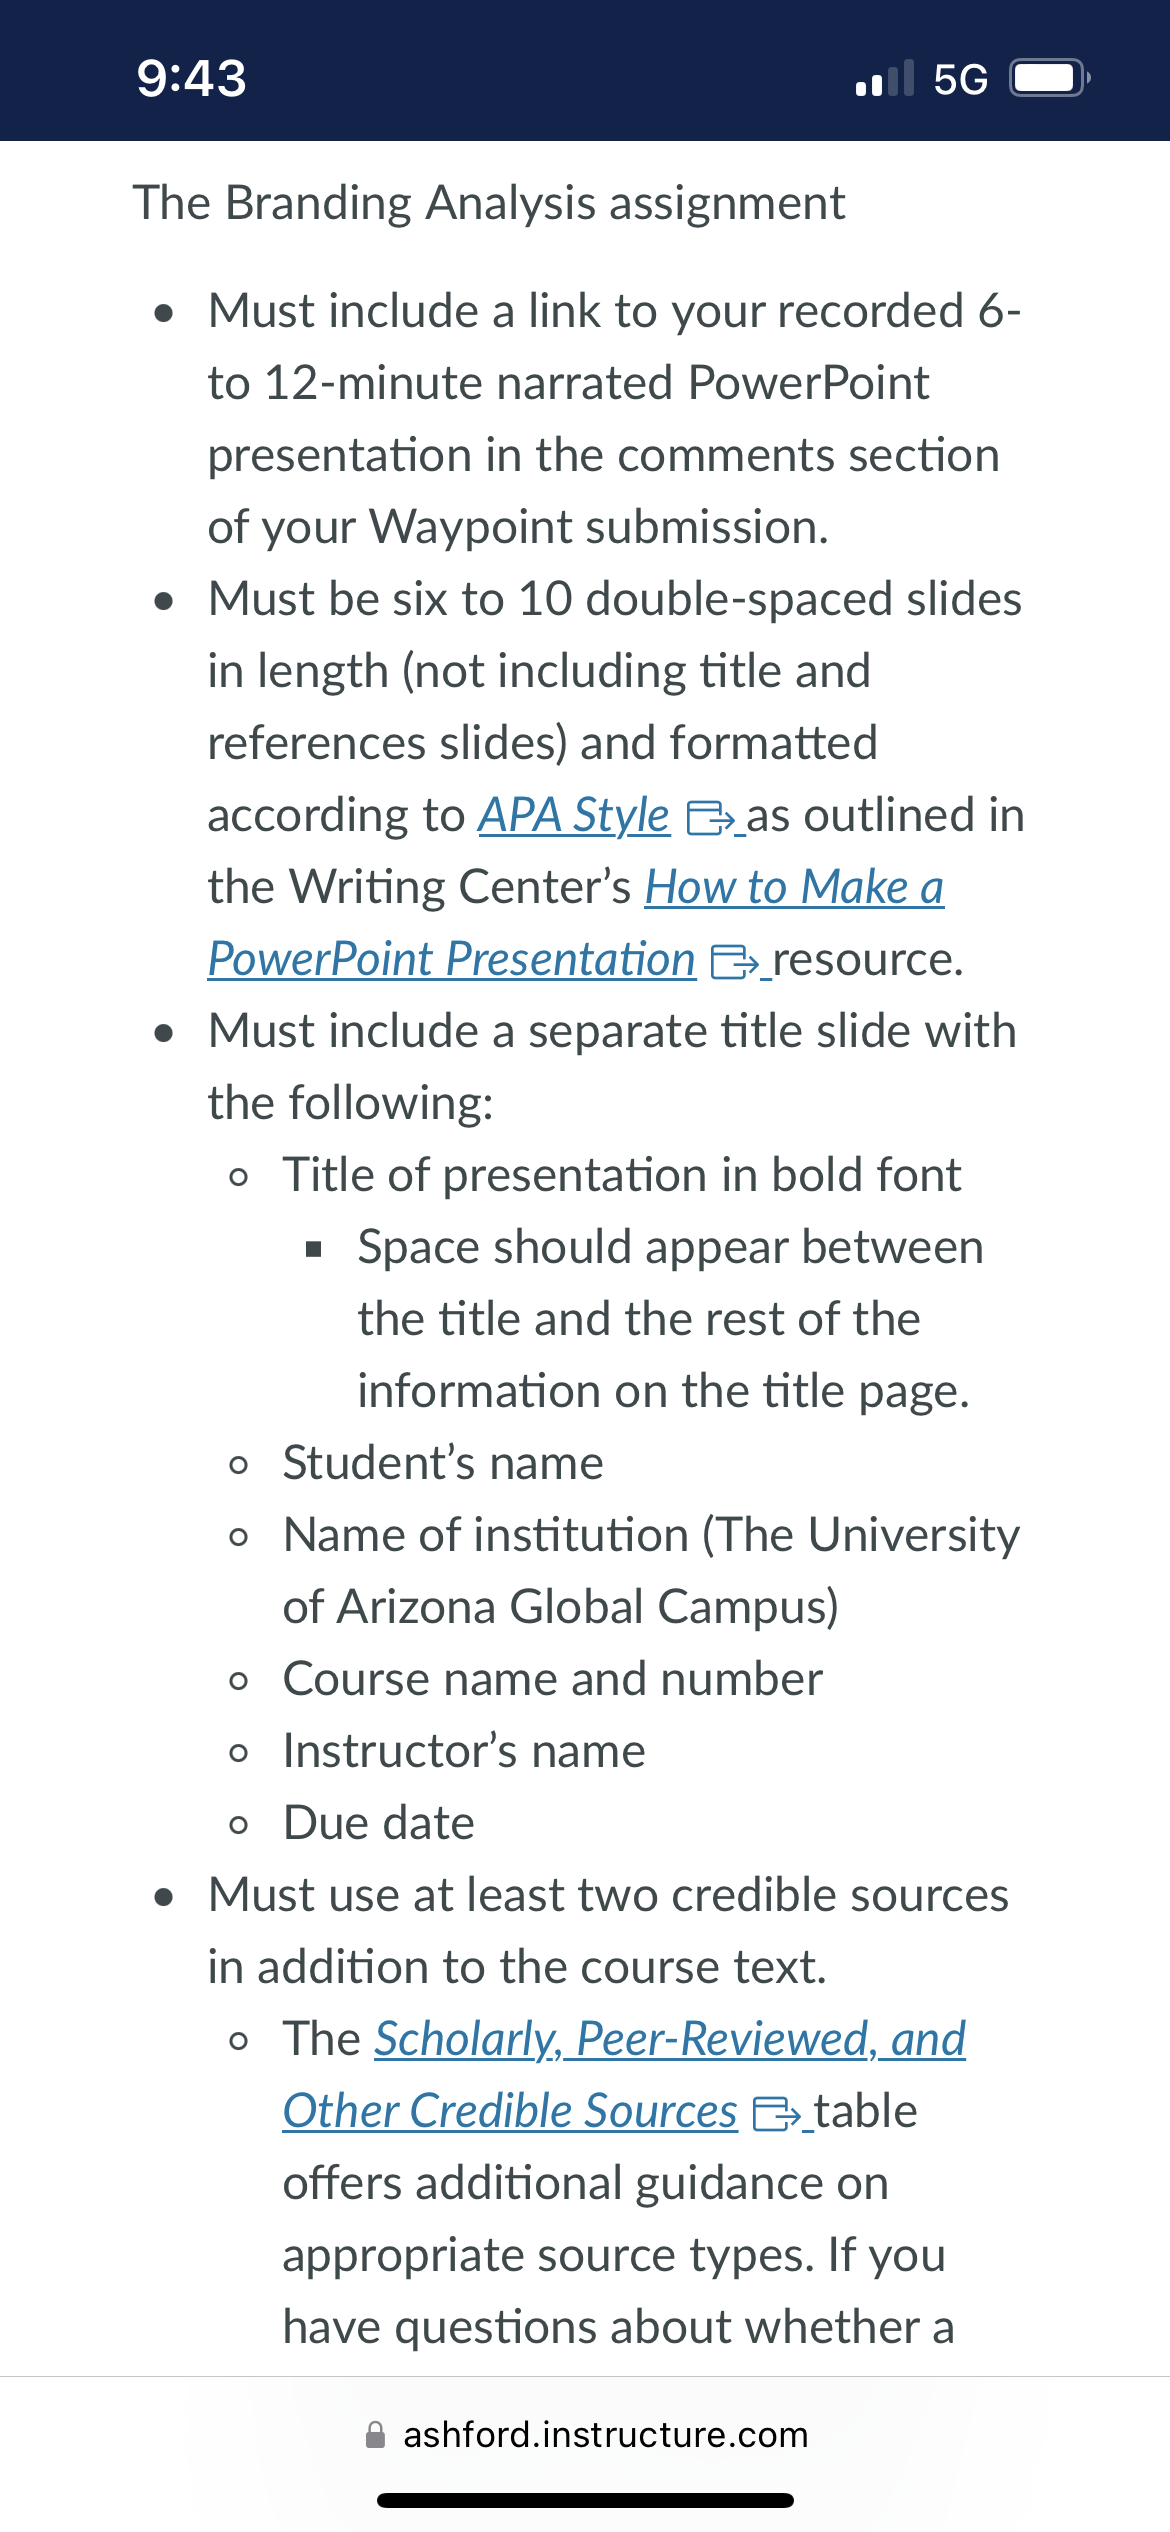This screenshot has height=2532, width=1170.
Task: Tap the Branding Analysis assignment heading
Action: [x=489, y=203]
